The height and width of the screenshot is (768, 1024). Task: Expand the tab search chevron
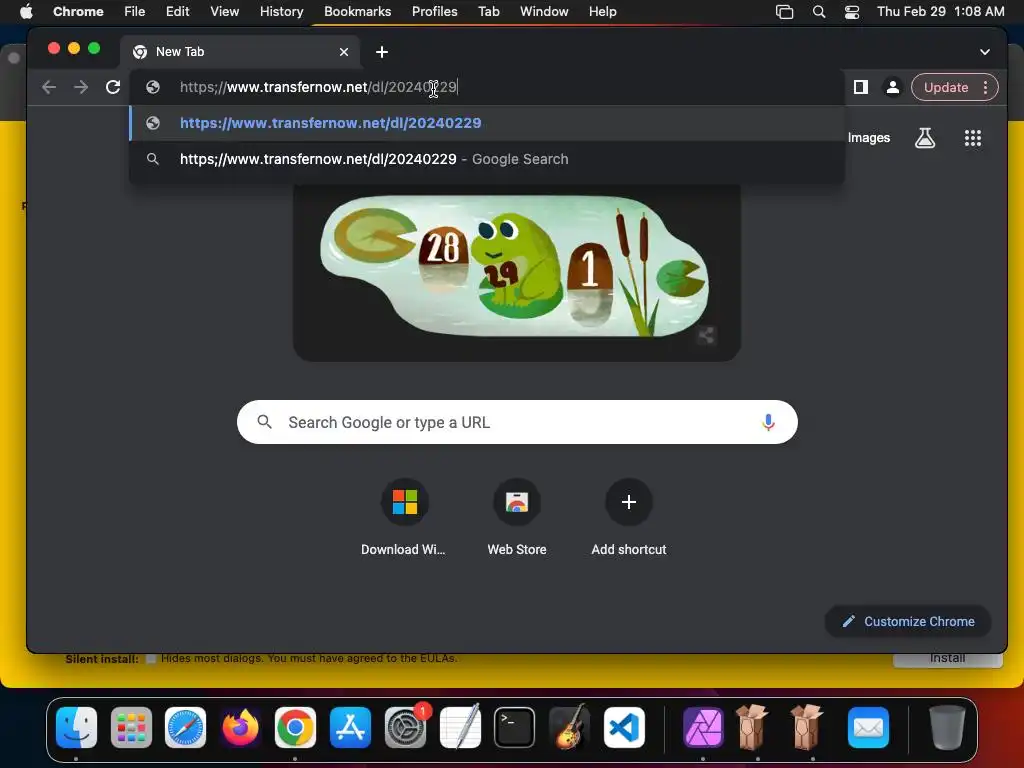coord(985,52)
